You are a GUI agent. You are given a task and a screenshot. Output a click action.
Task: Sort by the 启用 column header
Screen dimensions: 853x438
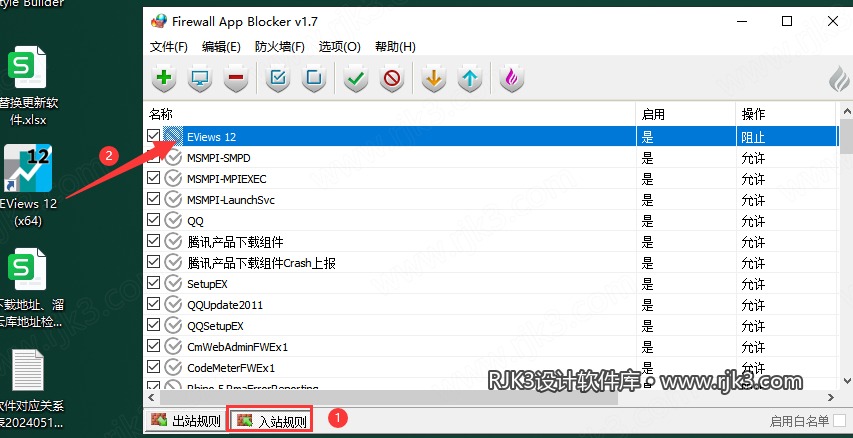(x=686, y=114)
